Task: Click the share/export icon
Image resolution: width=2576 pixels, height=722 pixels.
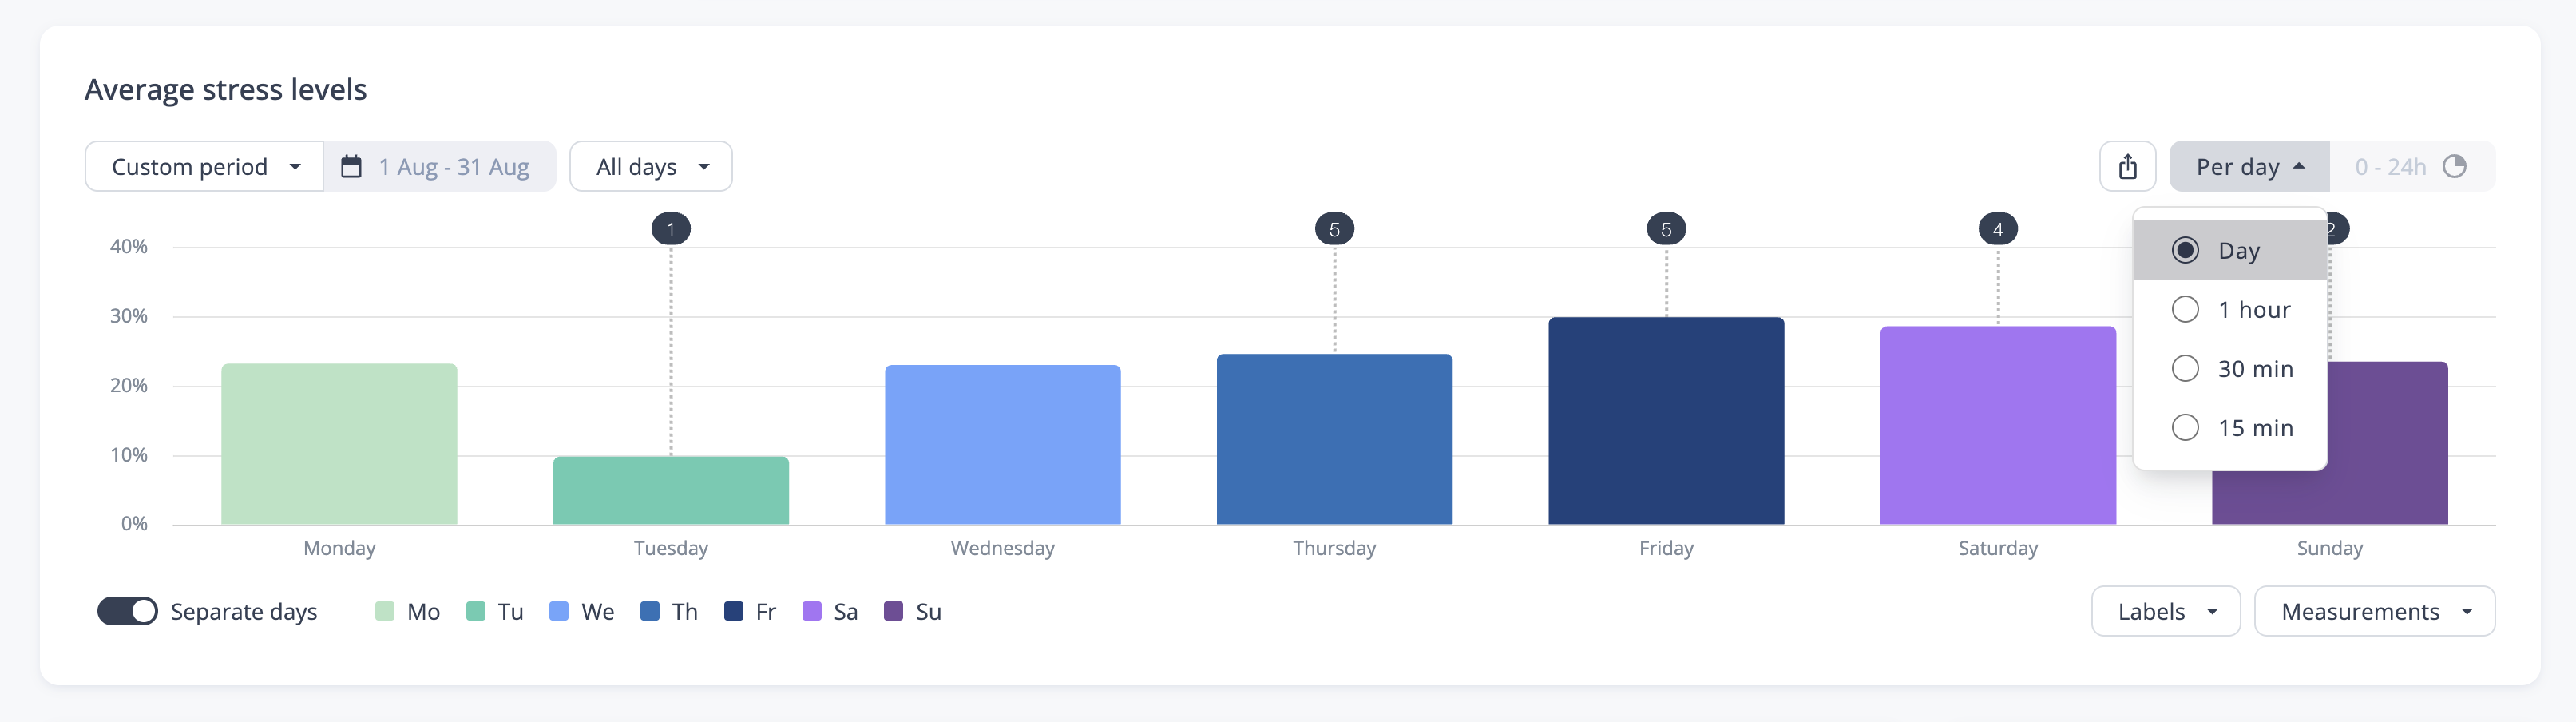Action: 2127,166
